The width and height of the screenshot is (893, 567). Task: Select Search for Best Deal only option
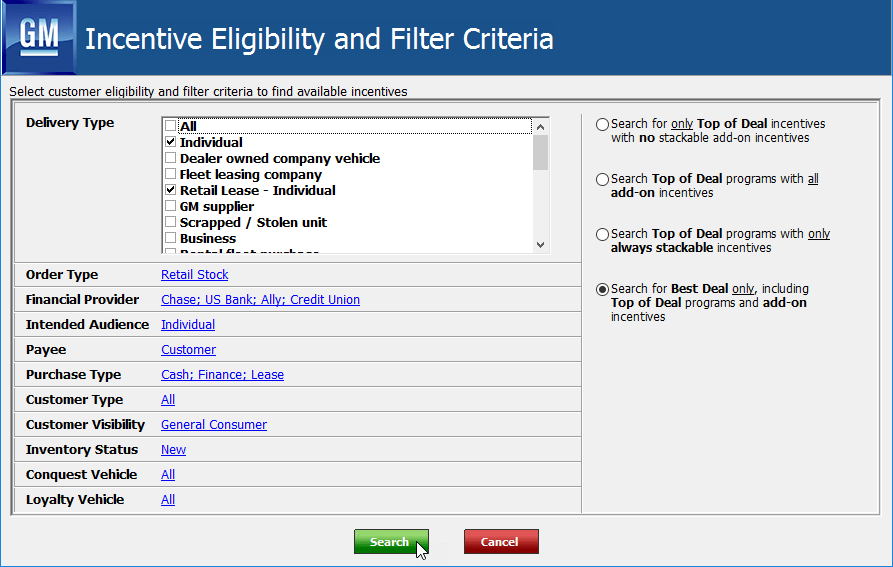[x=602, y=289]
